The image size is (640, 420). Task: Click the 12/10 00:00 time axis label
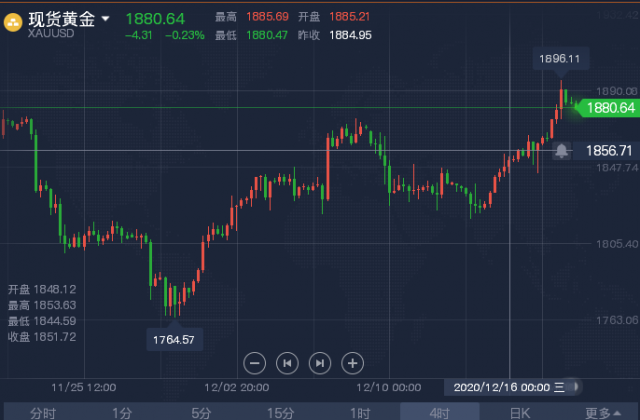point(389,387)
